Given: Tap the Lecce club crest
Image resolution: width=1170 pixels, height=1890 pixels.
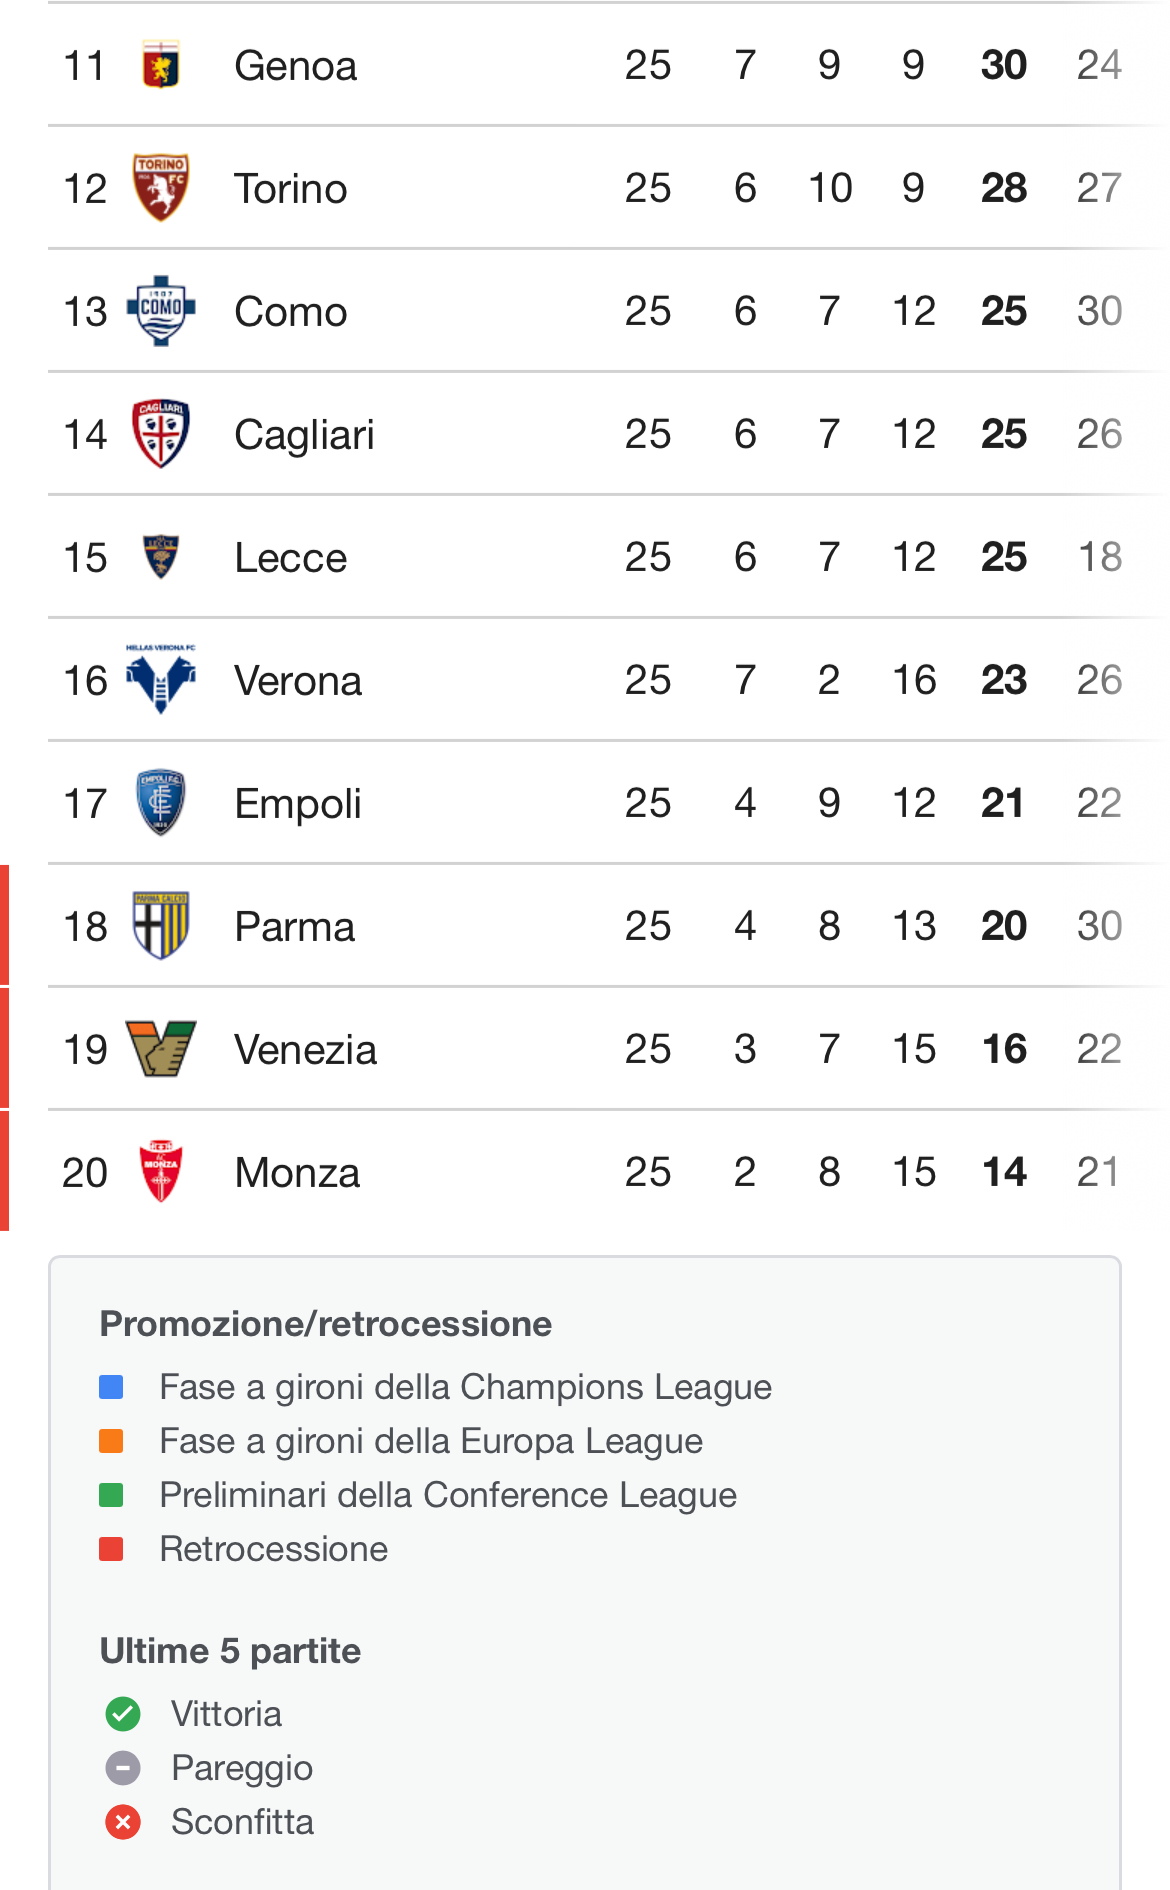Looking at the screenshot, I should point(160,556).
